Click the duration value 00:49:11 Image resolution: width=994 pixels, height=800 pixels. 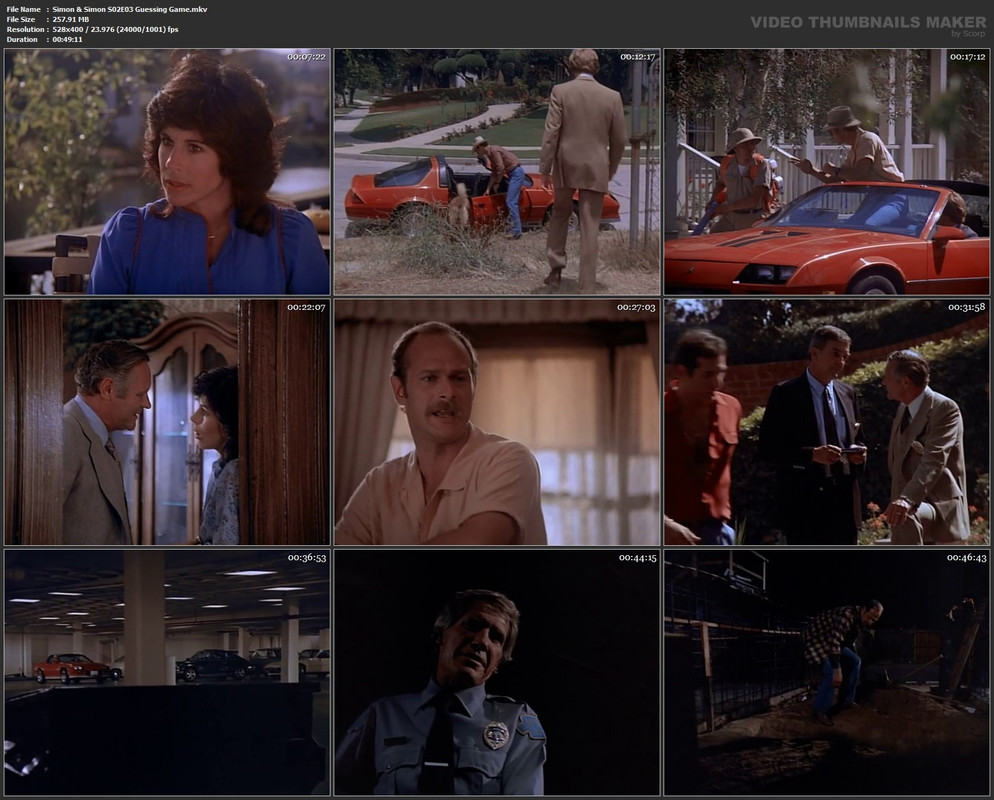click(x=68, y=39)
